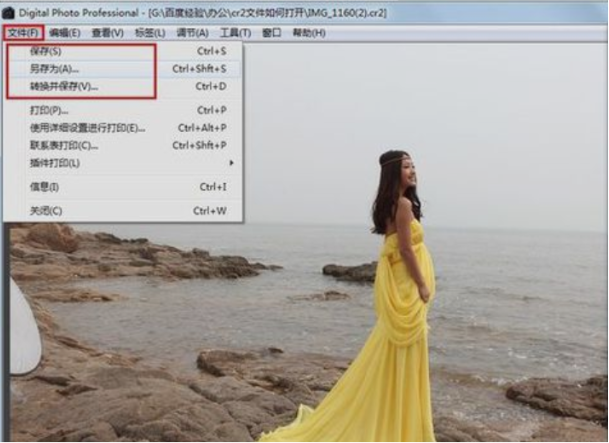Screen dimensions: 609x443
Task: Choose 保存(S) from the file menu
Action: (x=124, y=51)
